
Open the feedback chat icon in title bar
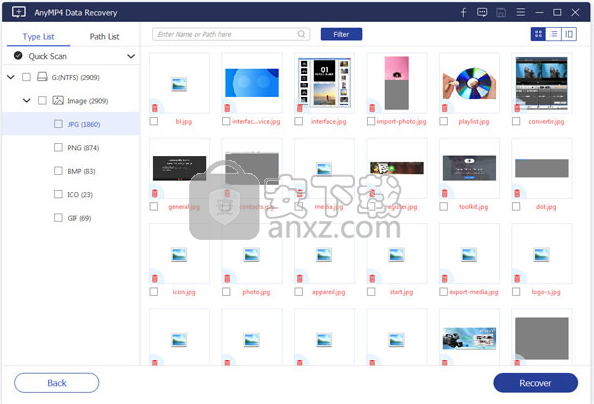coord(482,13)
